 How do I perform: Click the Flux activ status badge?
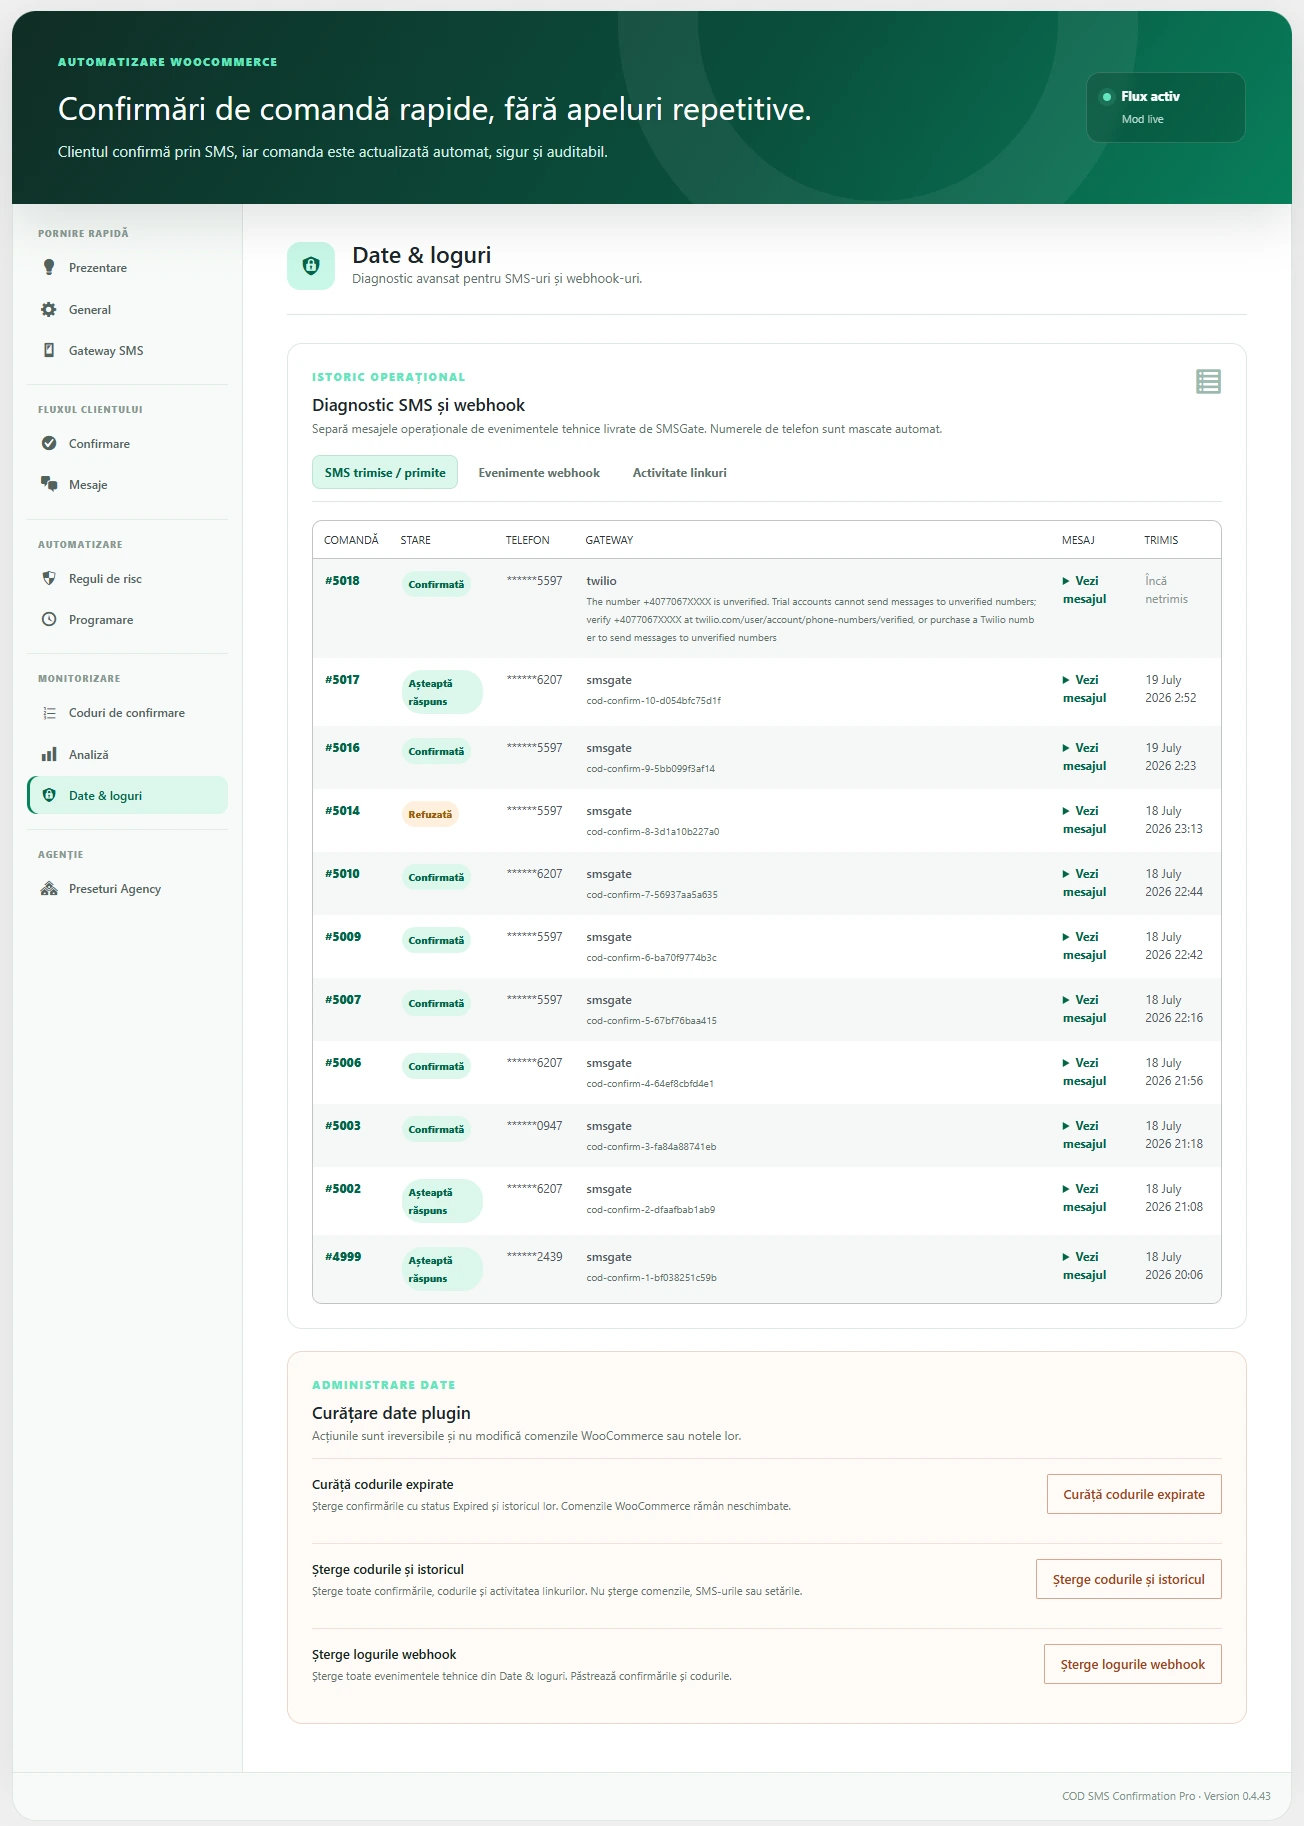point(1166,107)
